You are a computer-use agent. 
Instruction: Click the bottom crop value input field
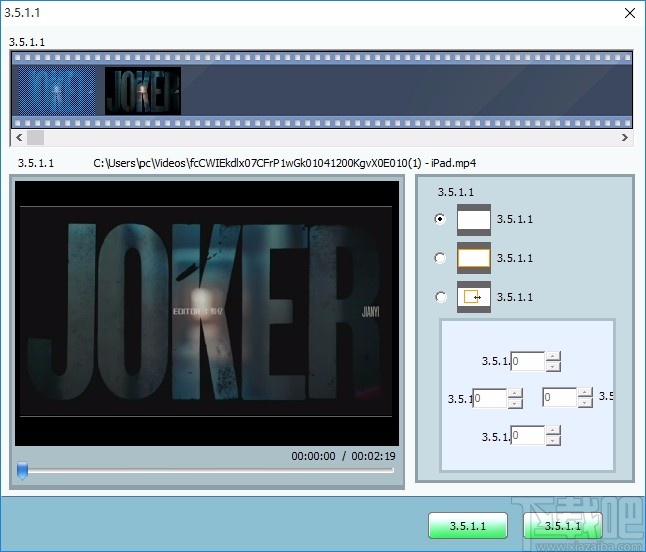(x=528, y=435)
